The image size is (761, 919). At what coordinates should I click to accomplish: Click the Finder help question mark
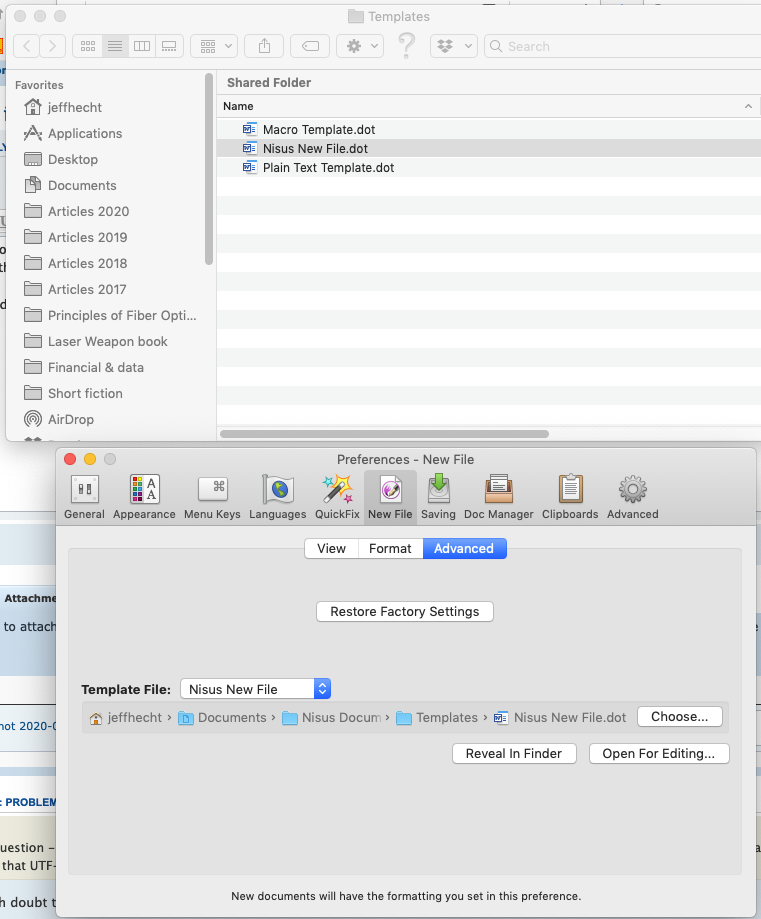pyautogui.click(x=406, y=46)
